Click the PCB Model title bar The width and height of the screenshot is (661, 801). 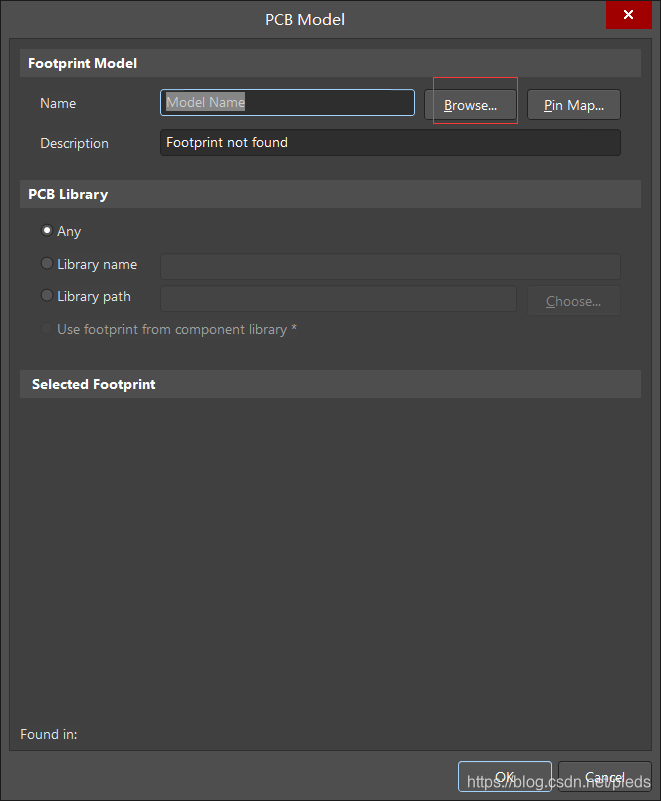[x=305, y=19]
